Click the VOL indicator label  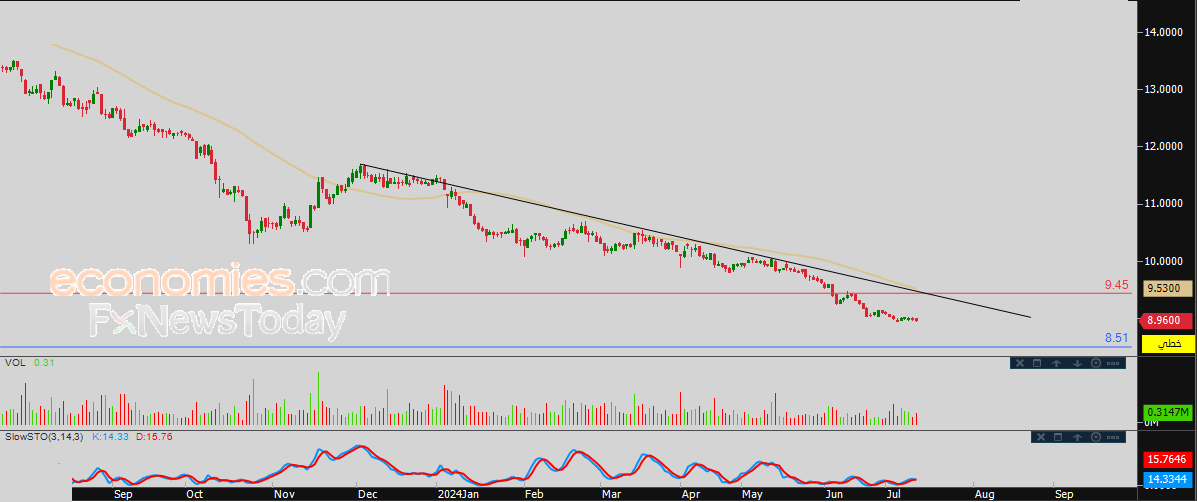click(x=15, y=363)
